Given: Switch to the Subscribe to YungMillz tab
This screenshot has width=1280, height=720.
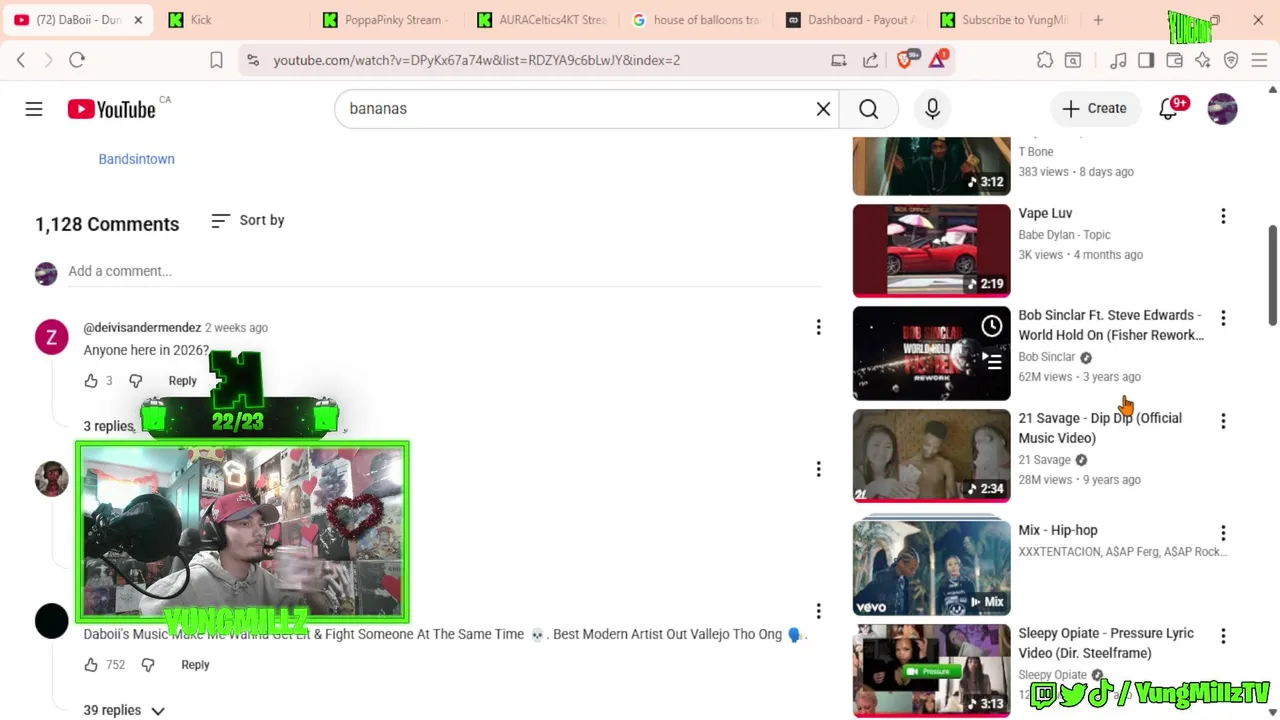Looking at the screenshot, I should click(x=1005, y=20).
